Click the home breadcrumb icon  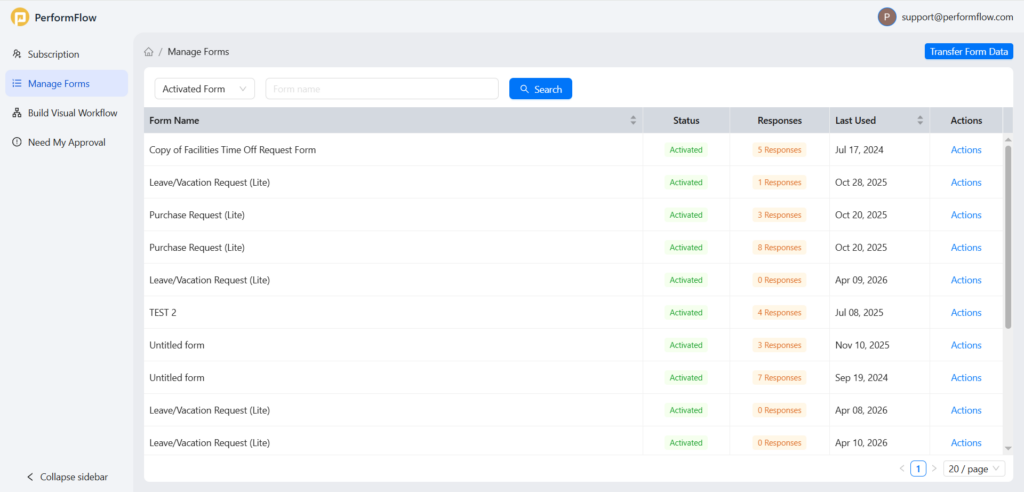(x=149, y=52)
